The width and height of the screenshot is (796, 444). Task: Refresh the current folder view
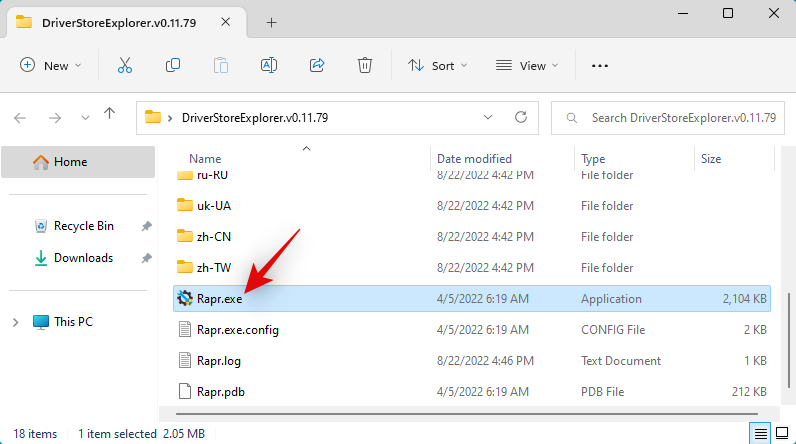521,117
